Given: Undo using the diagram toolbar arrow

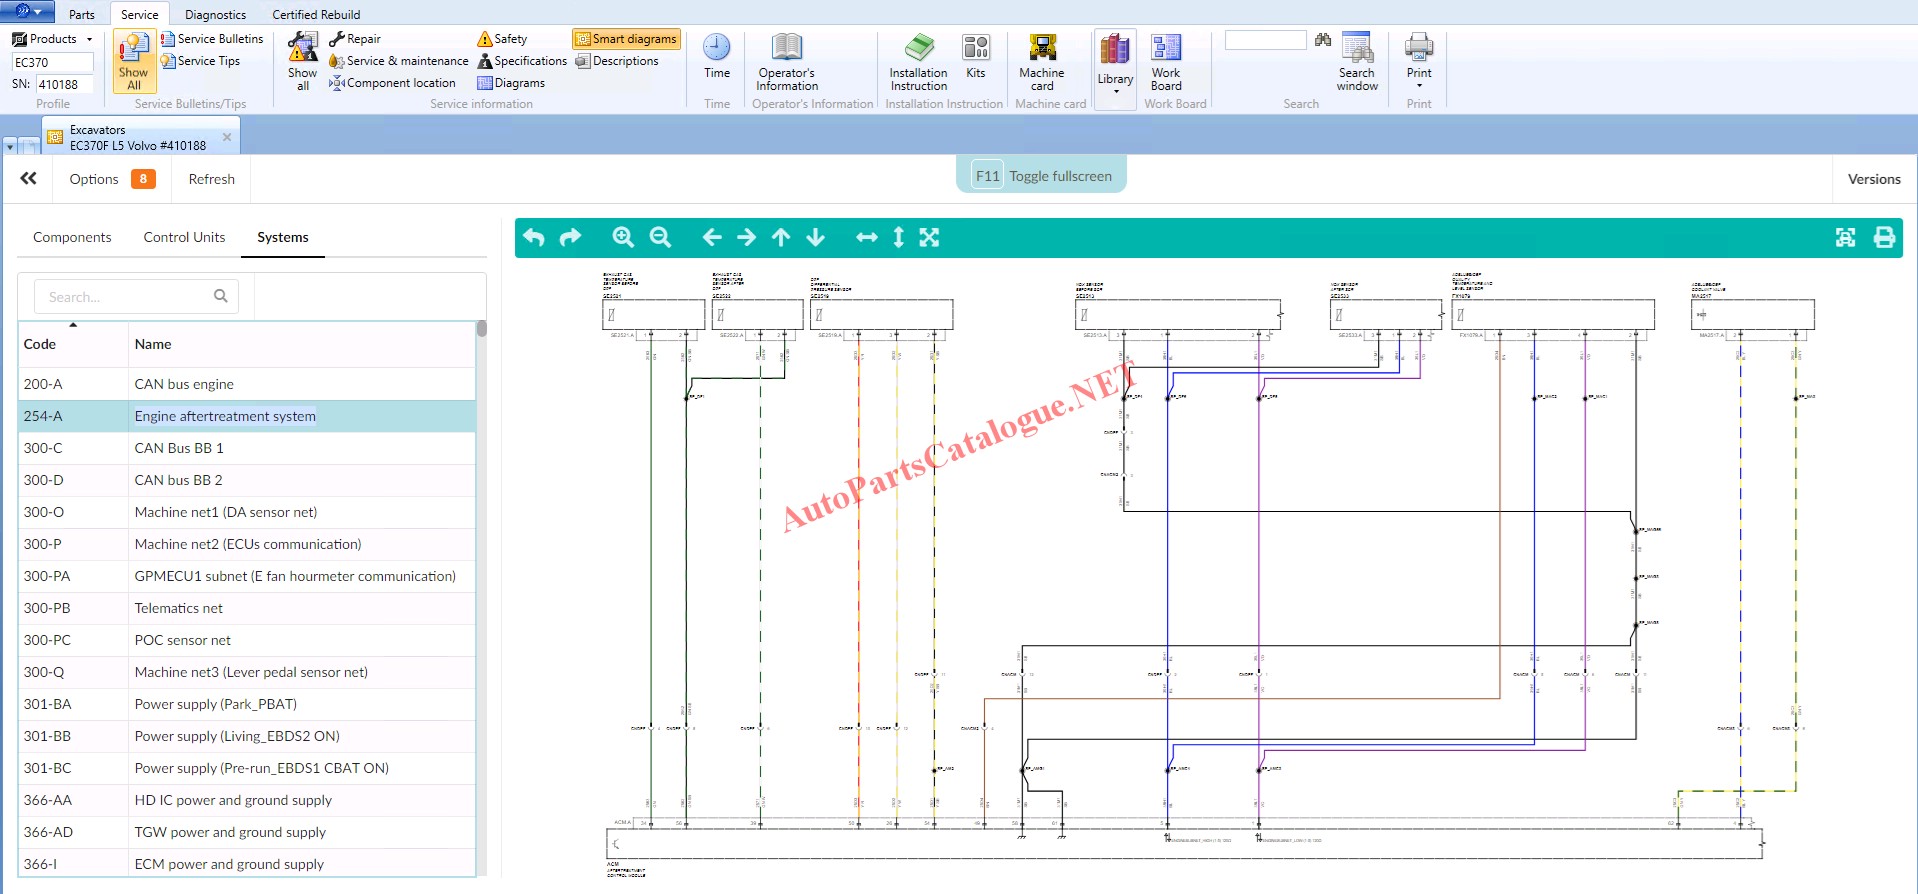Looking at the screenshot, I should click(x=534, y=237).
